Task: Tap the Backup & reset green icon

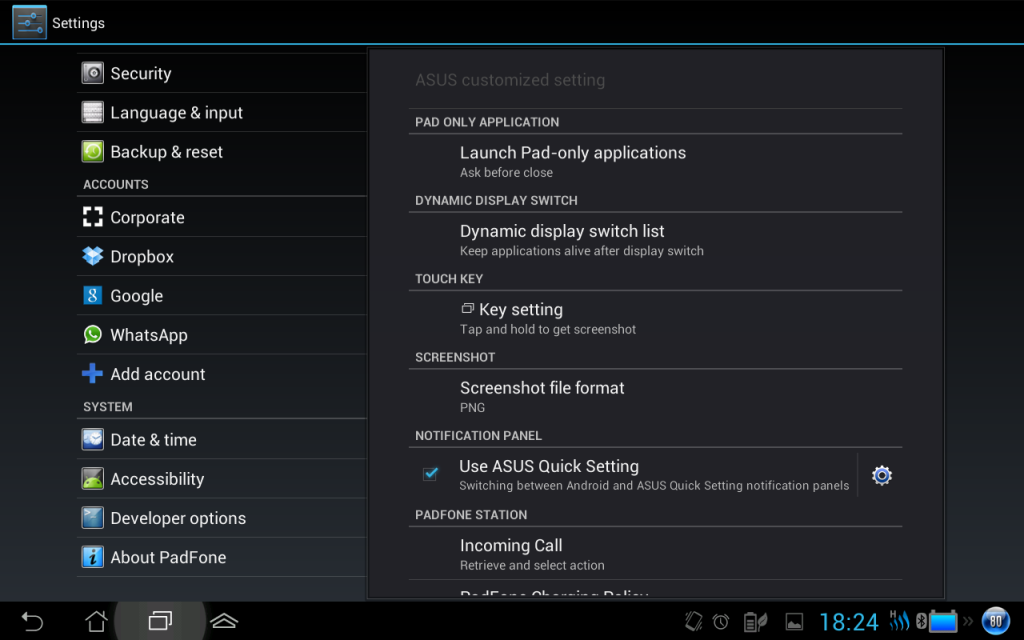Action: pyautogui.click(x=92, y=152)
